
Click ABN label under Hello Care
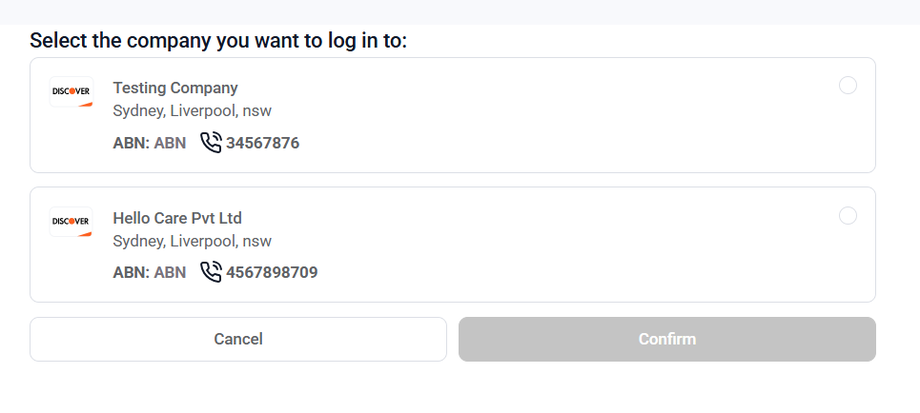click(x=149, y=272)
